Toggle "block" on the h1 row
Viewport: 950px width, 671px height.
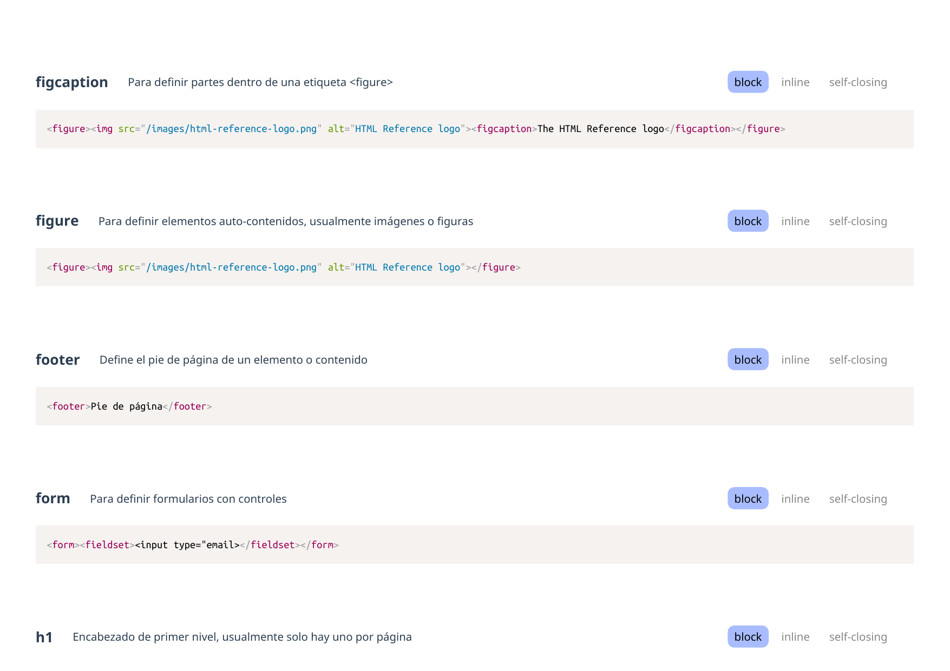click(747, 636)
